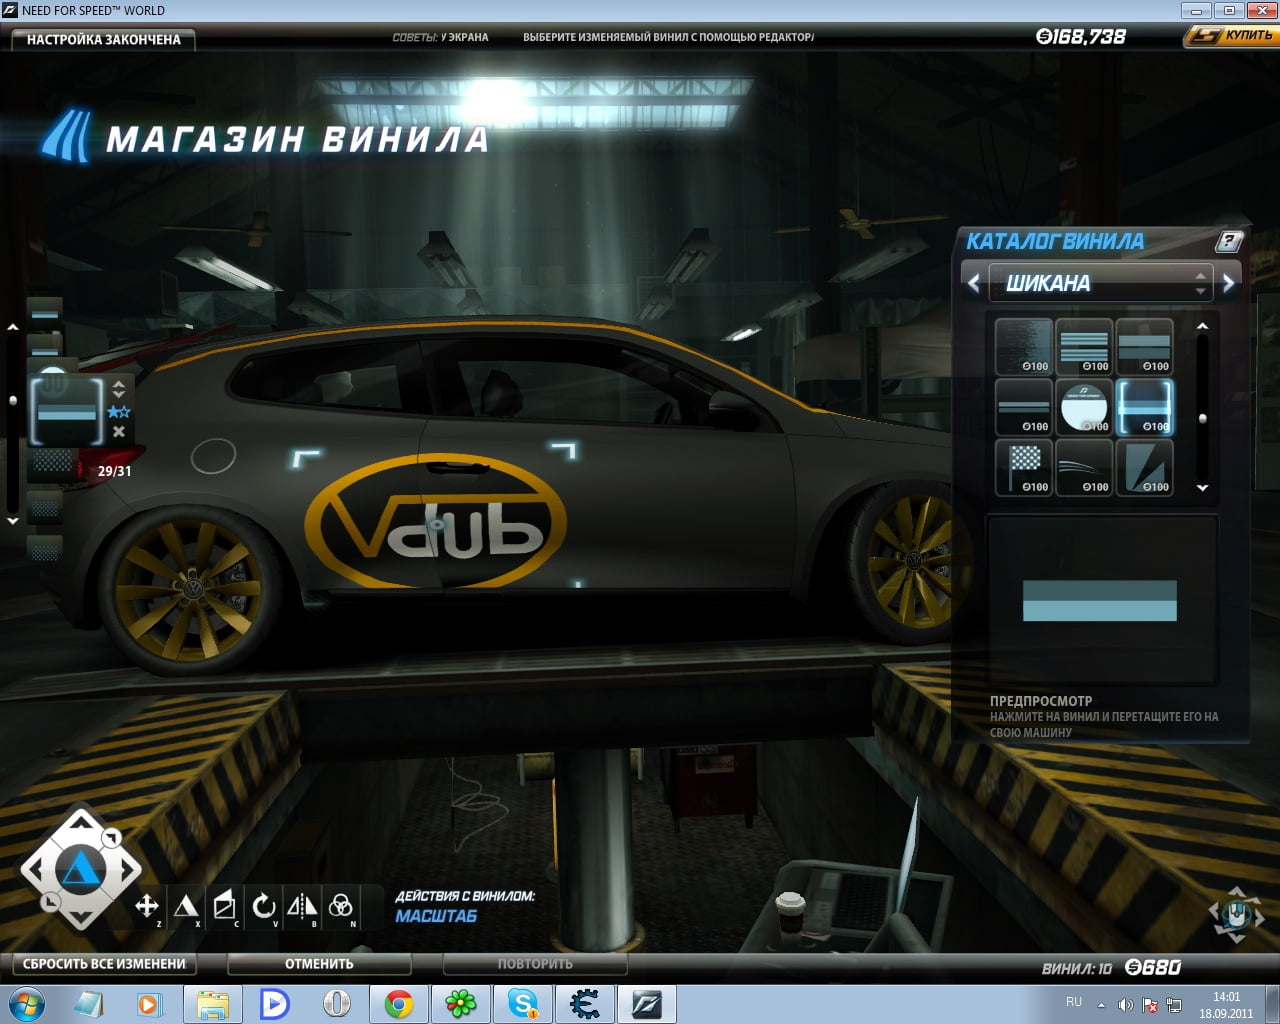The height and width of the screenshot is (1024, 1280).
Task: Select the dotted pattern layer below the selected layer
Action: click(50, 464)
